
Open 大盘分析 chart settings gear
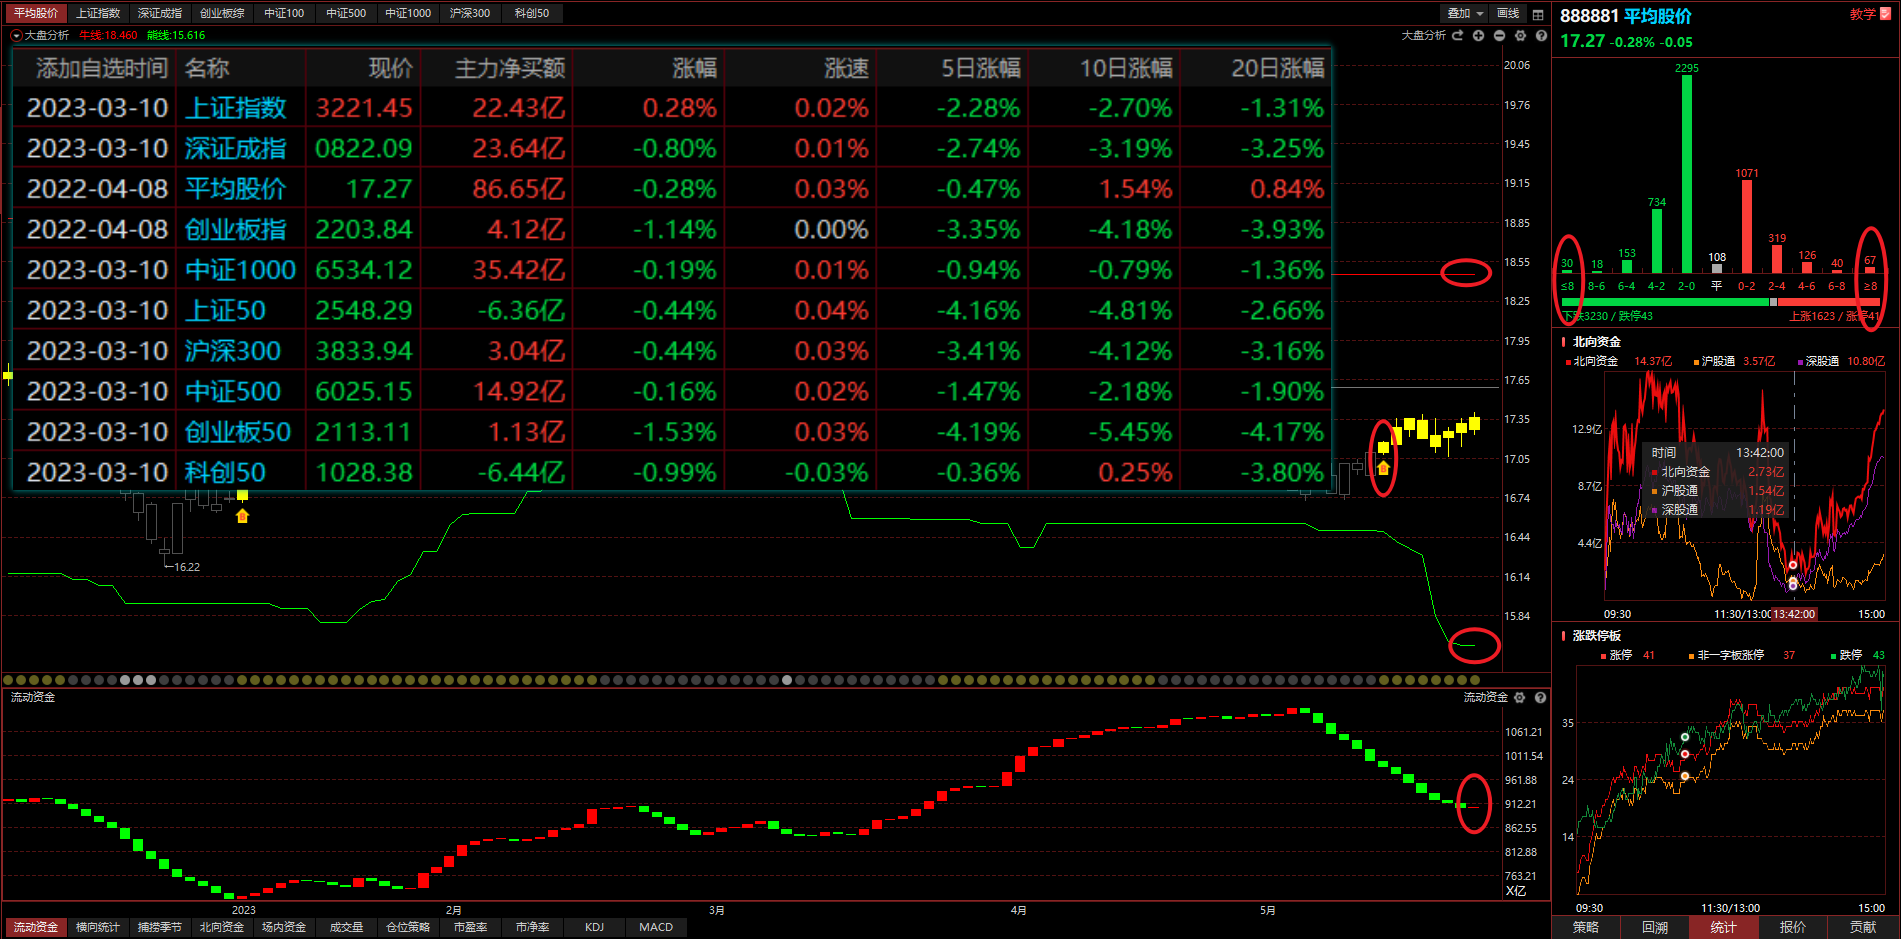(1520, 35)
